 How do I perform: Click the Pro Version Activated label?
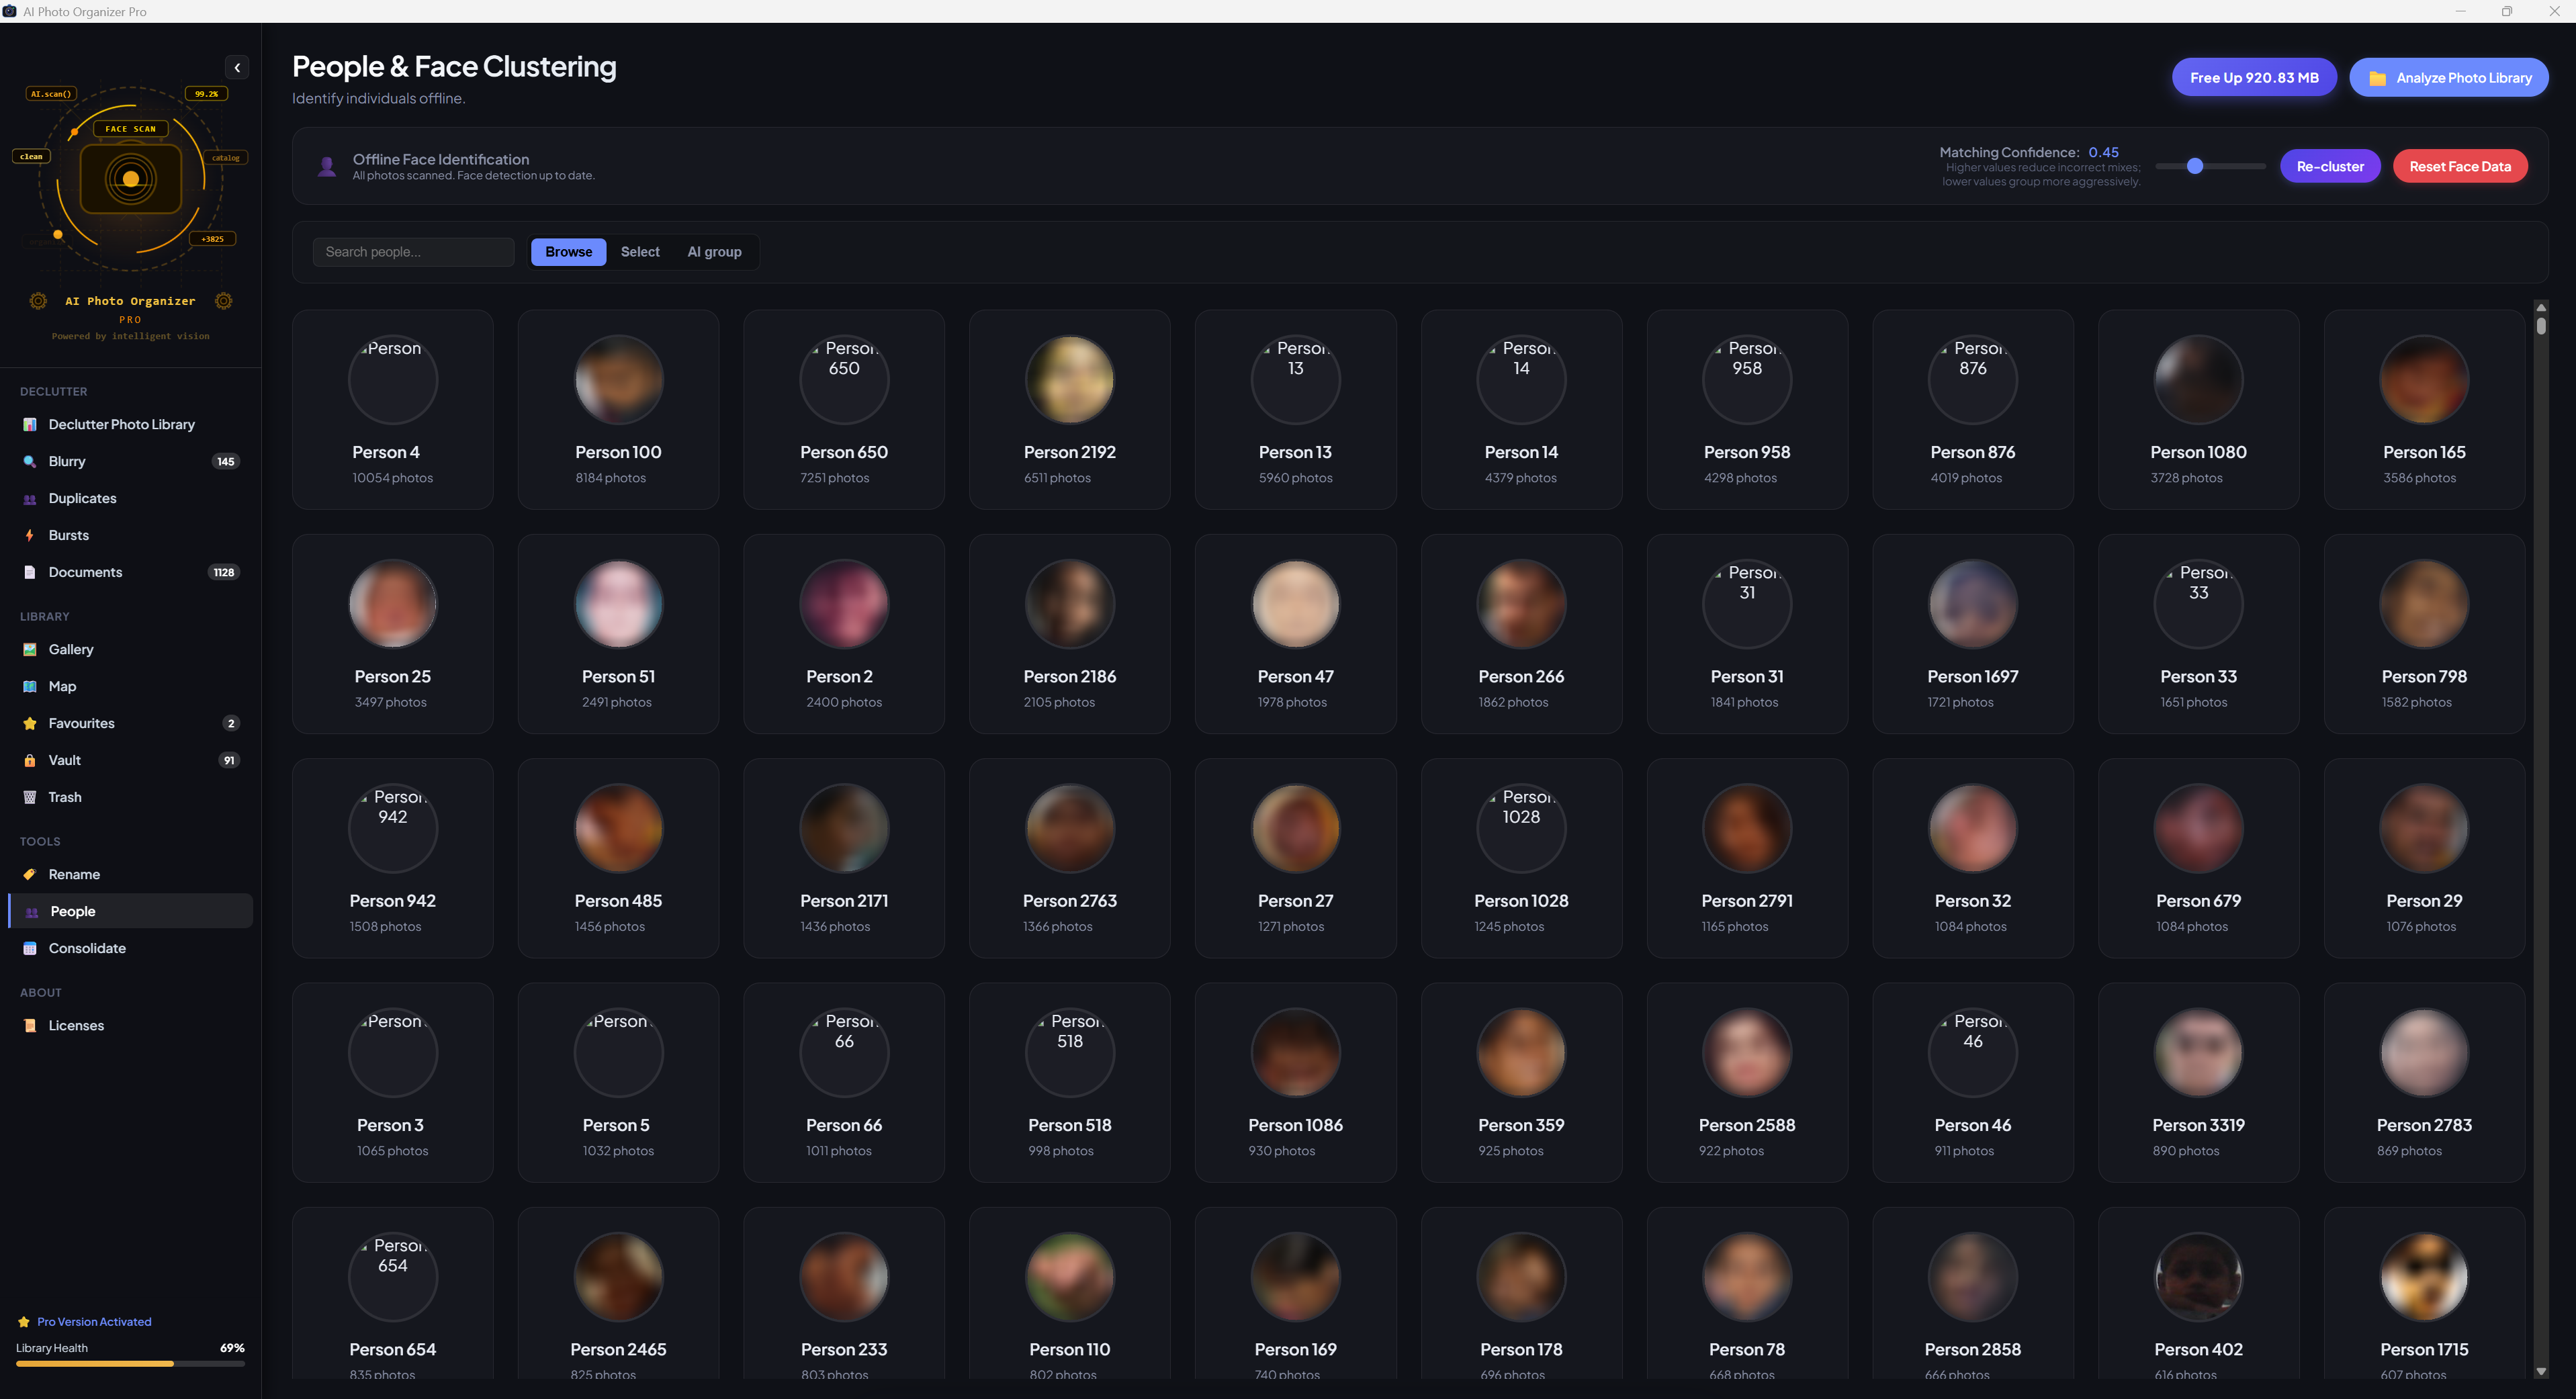[x=94, y=1321]
